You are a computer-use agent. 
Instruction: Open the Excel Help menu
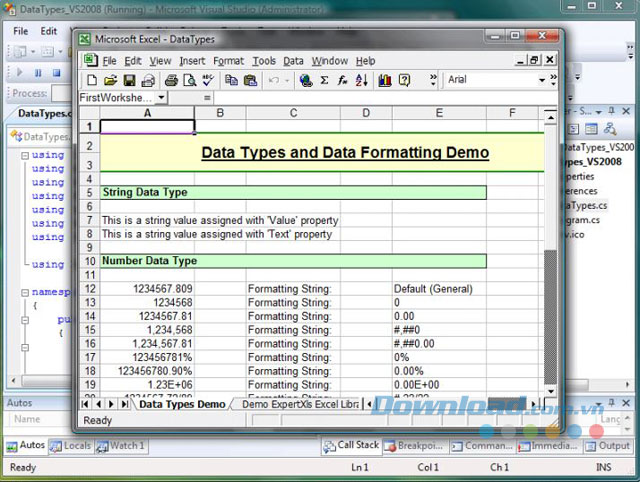point(365,61)
